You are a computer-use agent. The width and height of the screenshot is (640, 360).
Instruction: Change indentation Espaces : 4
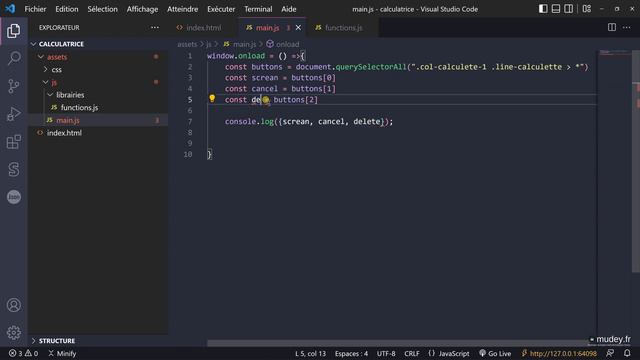[351, 353]
